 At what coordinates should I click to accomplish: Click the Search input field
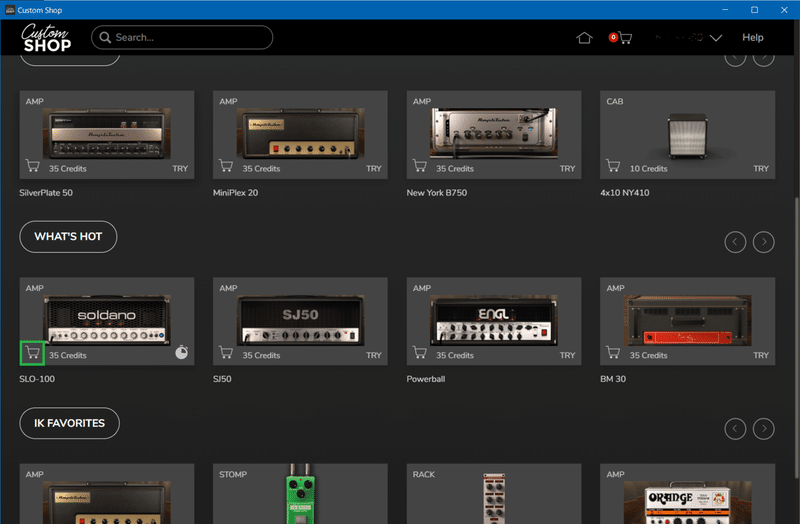pos(182,37)
